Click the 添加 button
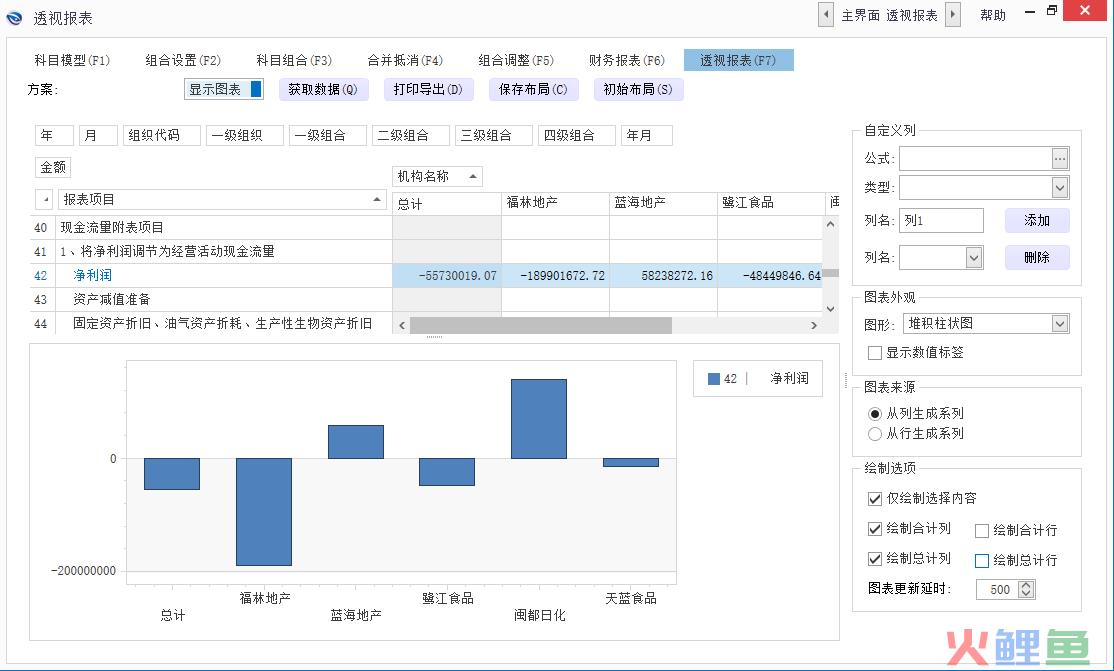 tap(1037, 220)
